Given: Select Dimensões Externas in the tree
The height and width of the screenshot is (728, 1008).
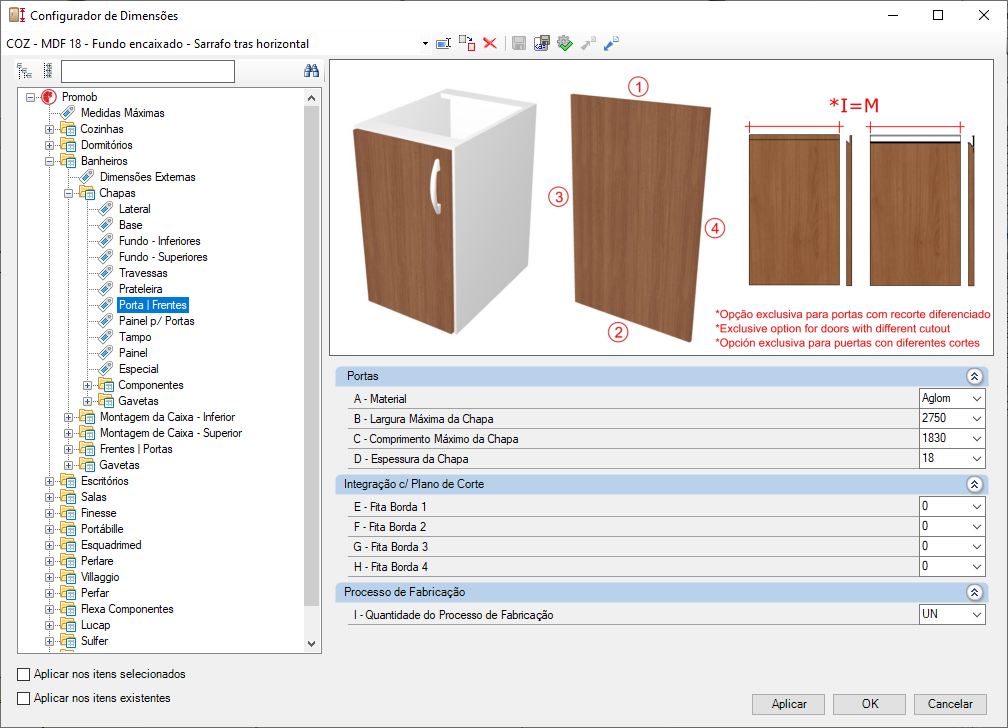Looking at the screenshot, I should [x=147, y=177].
